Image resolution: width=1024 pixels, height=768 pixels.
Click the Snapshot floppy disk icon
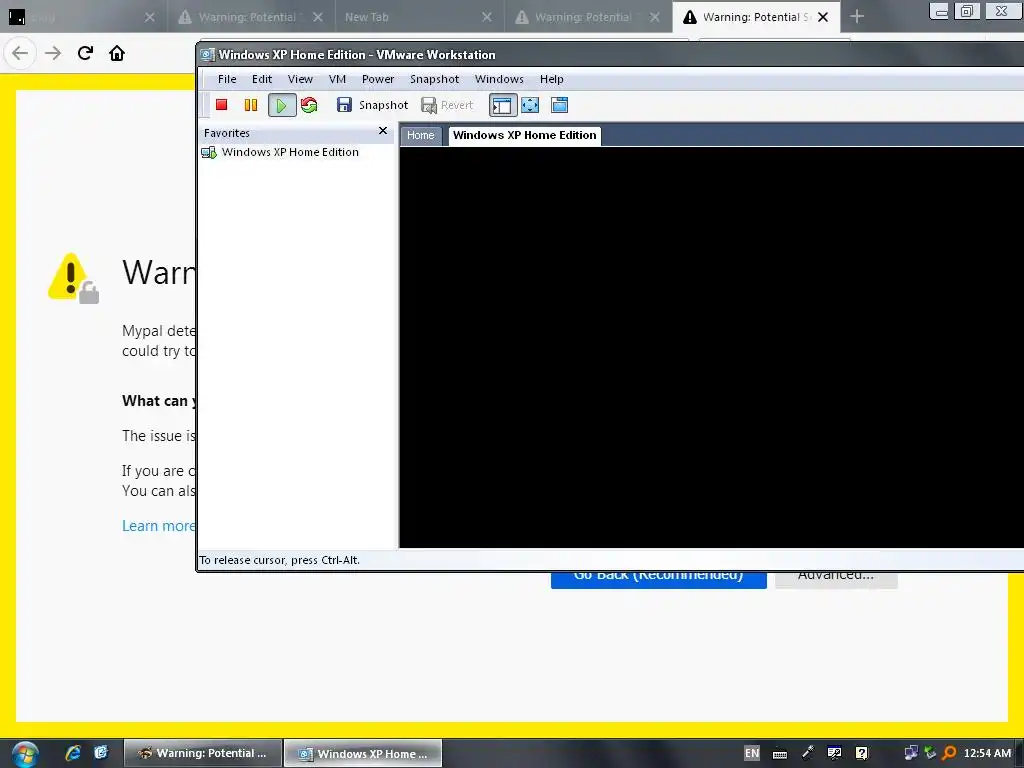344,104
